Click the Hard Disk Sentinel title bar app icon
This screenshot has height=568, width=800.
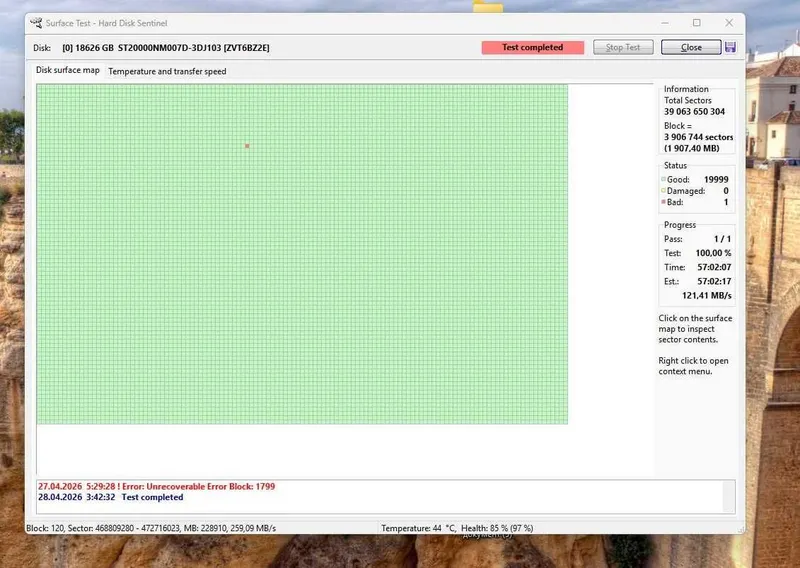36,23
